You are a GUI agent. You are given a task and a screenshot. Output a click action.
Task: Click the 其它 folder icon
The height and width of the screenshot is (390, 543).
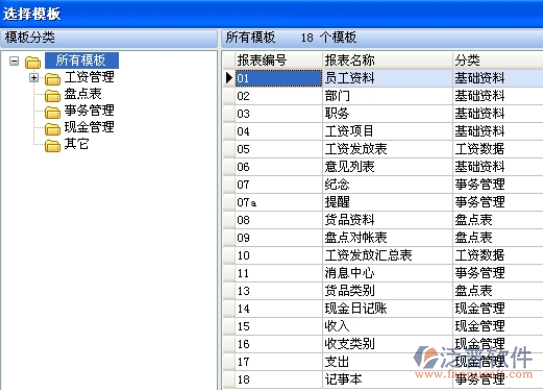tap(53, 146)
